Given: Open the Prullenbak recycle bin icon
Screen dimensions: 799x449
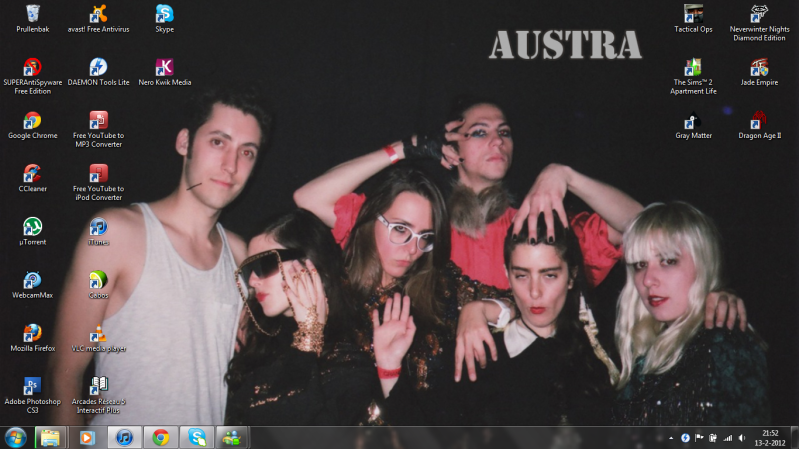Looking at the screenshot, I should point(32,15).
